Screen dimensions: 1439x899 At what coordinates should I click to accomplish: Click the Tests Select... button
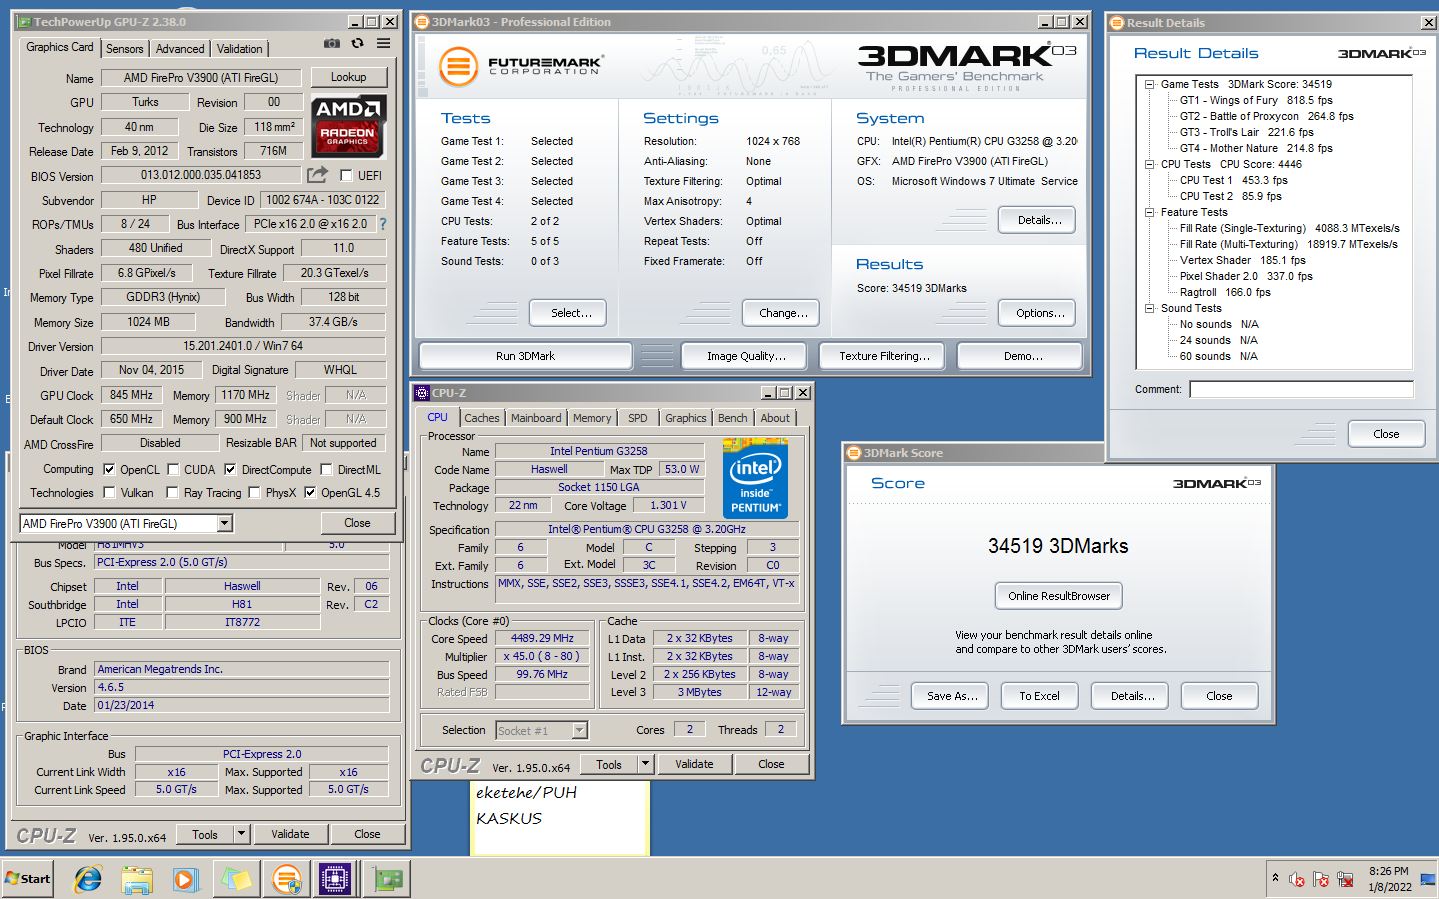(568, 313)
